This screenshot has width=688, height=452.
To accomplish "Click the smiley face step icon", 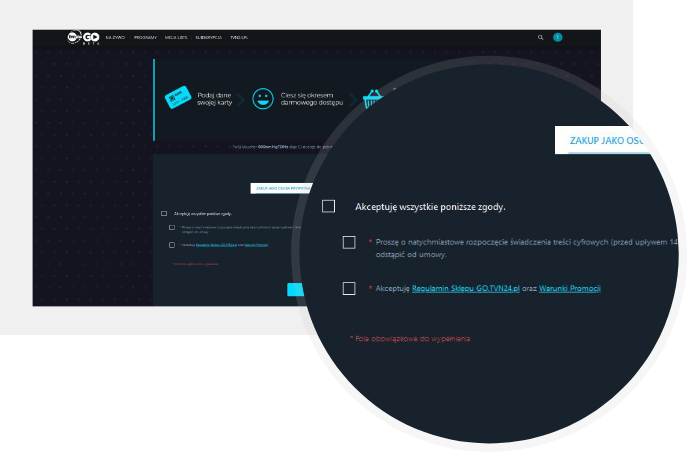I will click(263, 98).
